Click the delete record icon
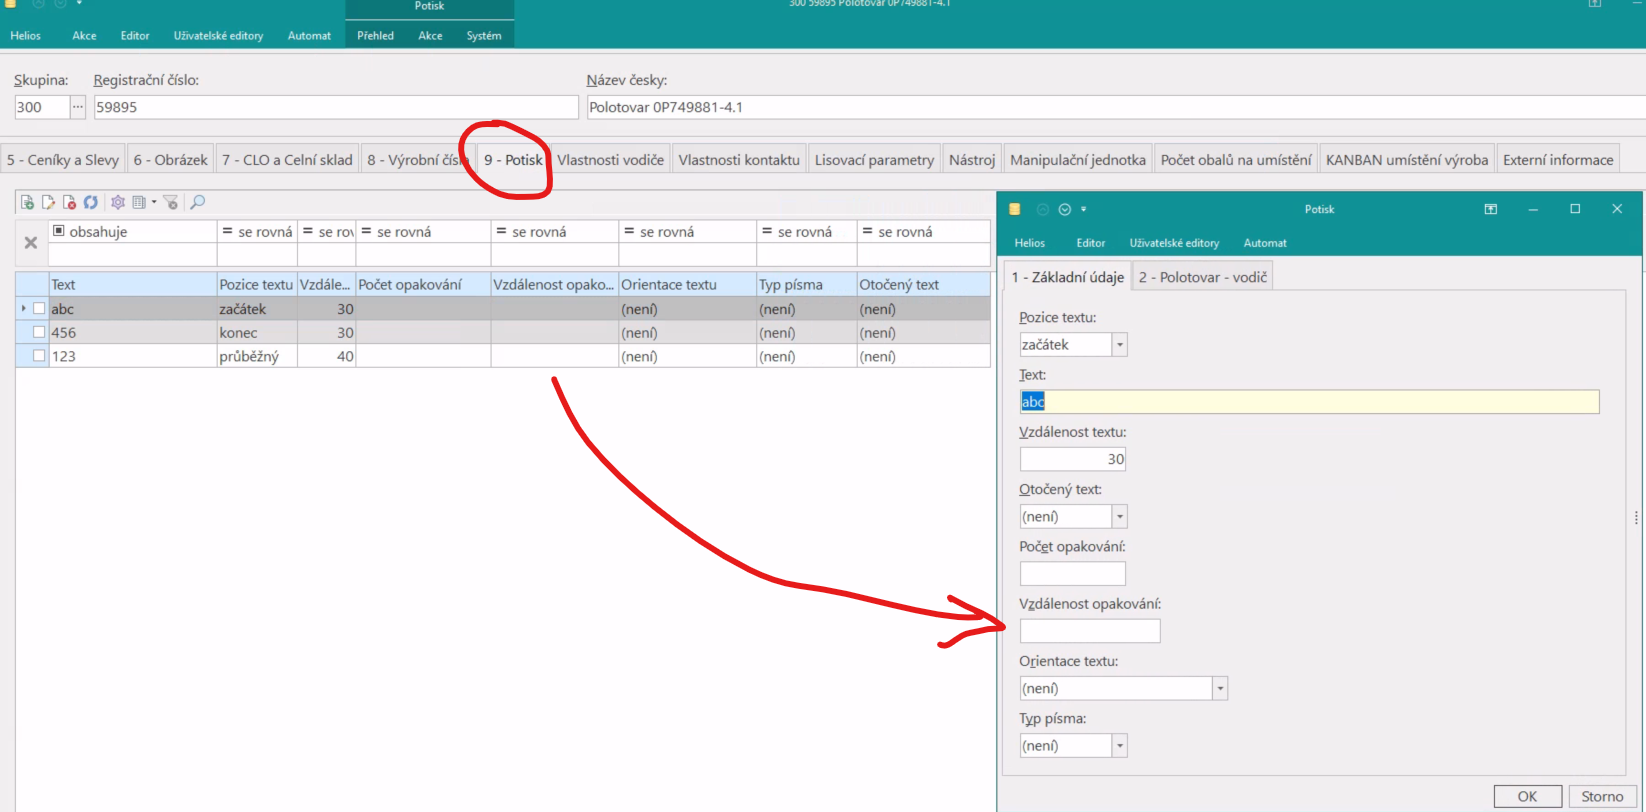Image resolution: width=1646 pixels, height=812 pixels. point(69,202)
